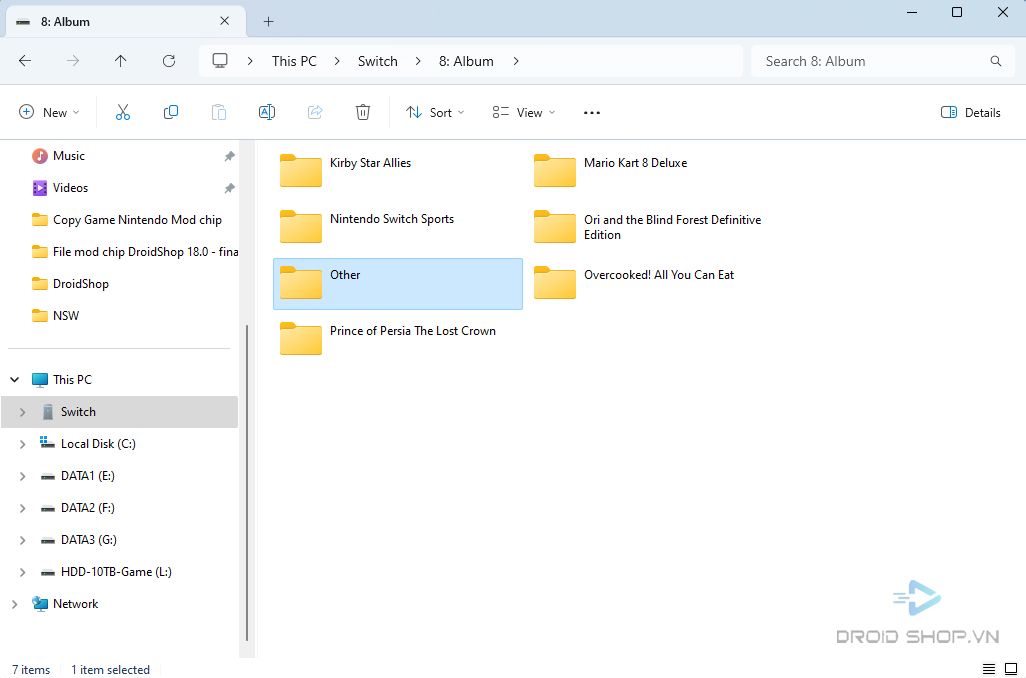Open Copy Game Nintendo Mod chip folder
1026x678 pixels.
point(137,220)
